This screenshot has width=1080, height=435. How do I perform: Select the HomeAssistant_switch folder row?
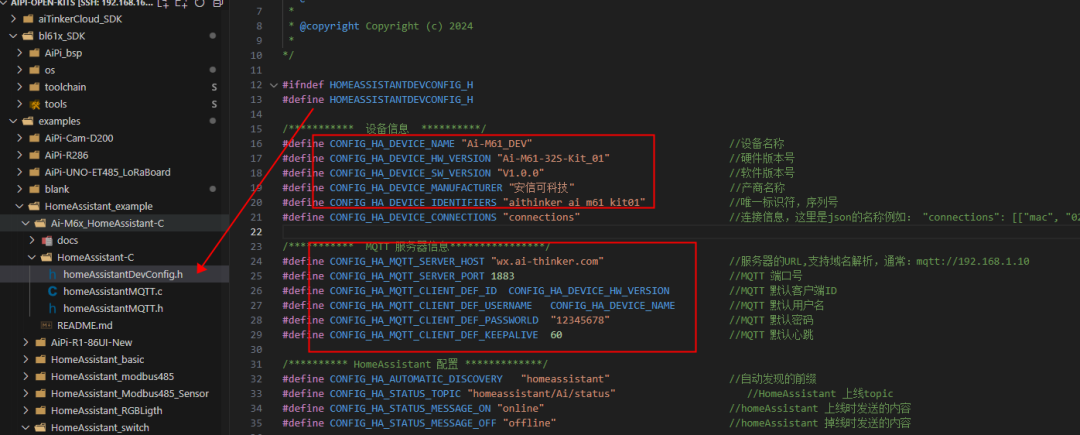(x=114, y=427)
